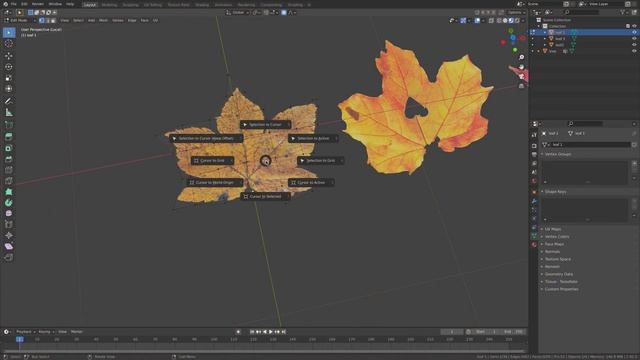Select the Knife tool
640x360 pixels.
point(9,181)
